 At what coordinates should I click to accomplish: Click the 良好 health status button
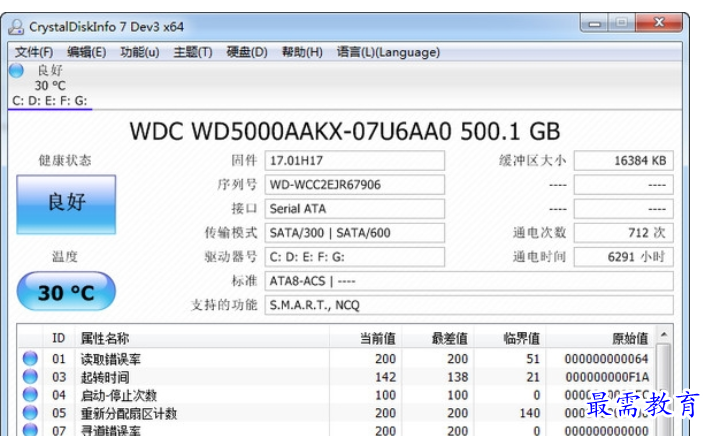[66, 204]
